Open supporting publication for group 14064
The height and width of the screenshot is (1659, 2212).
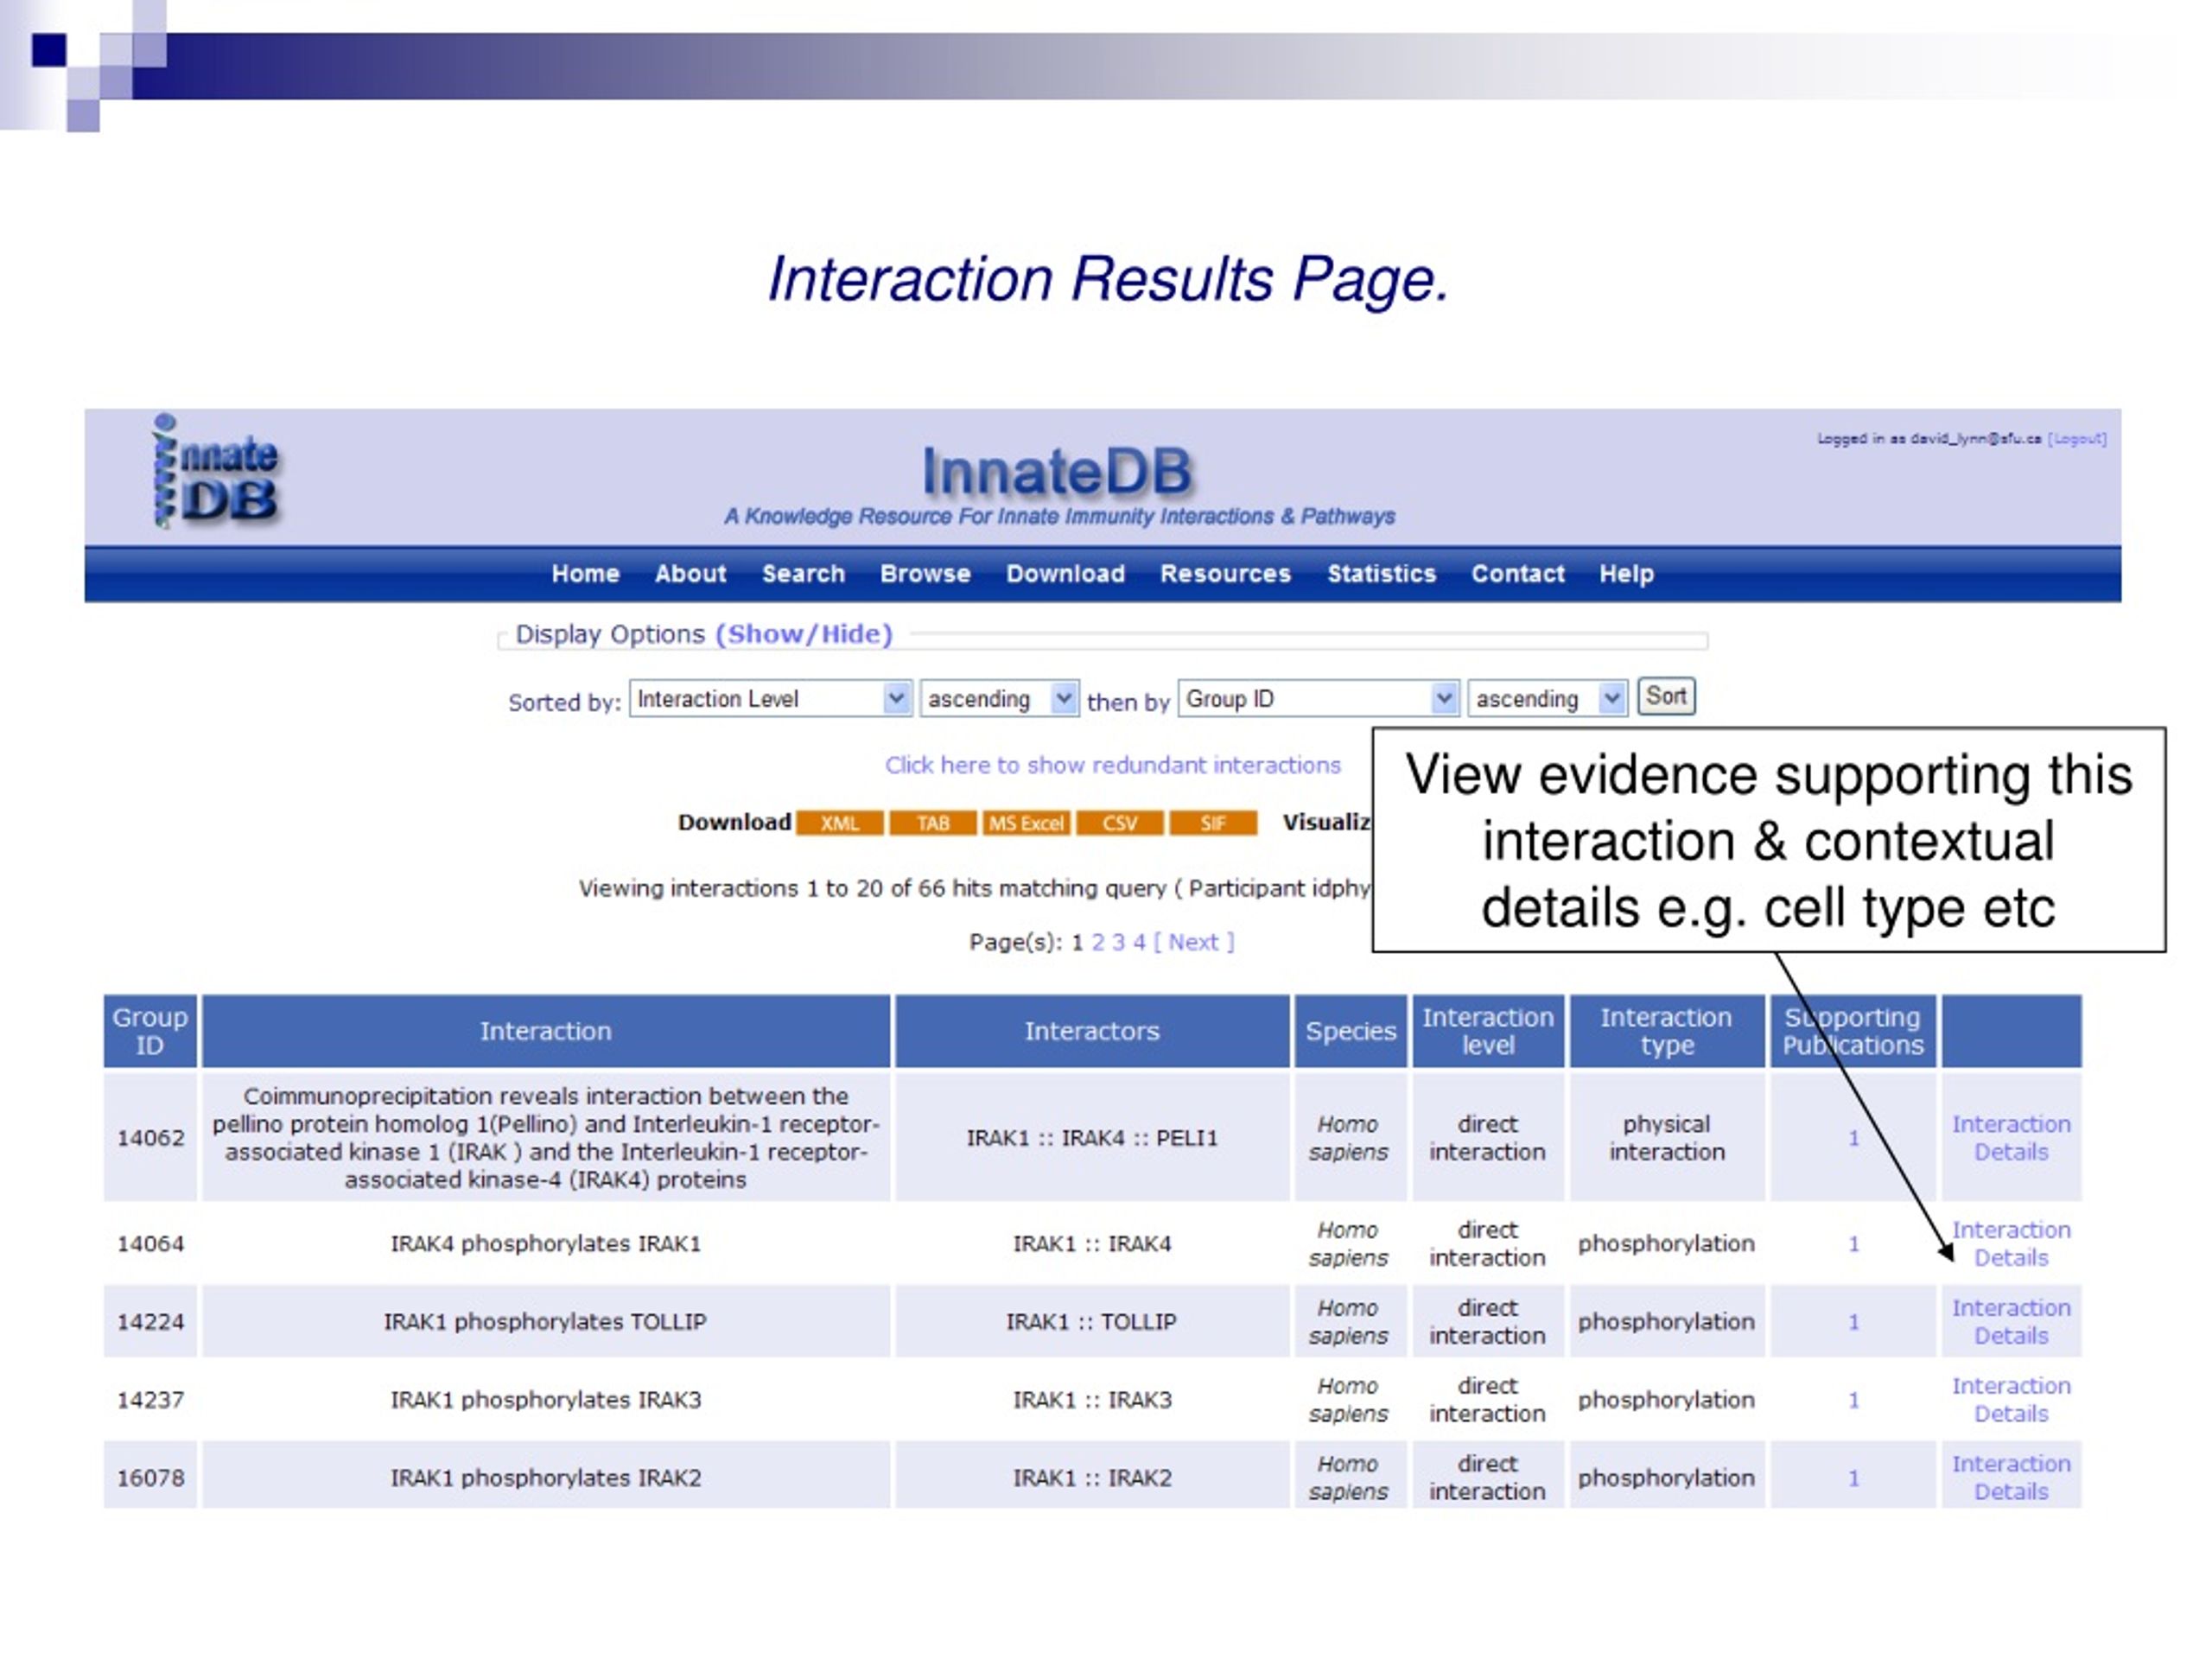tap(1854, 1244)
